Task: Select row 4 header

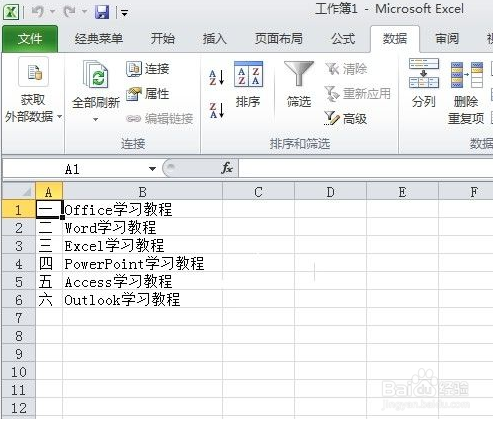Action: click(x=19, y=264)
